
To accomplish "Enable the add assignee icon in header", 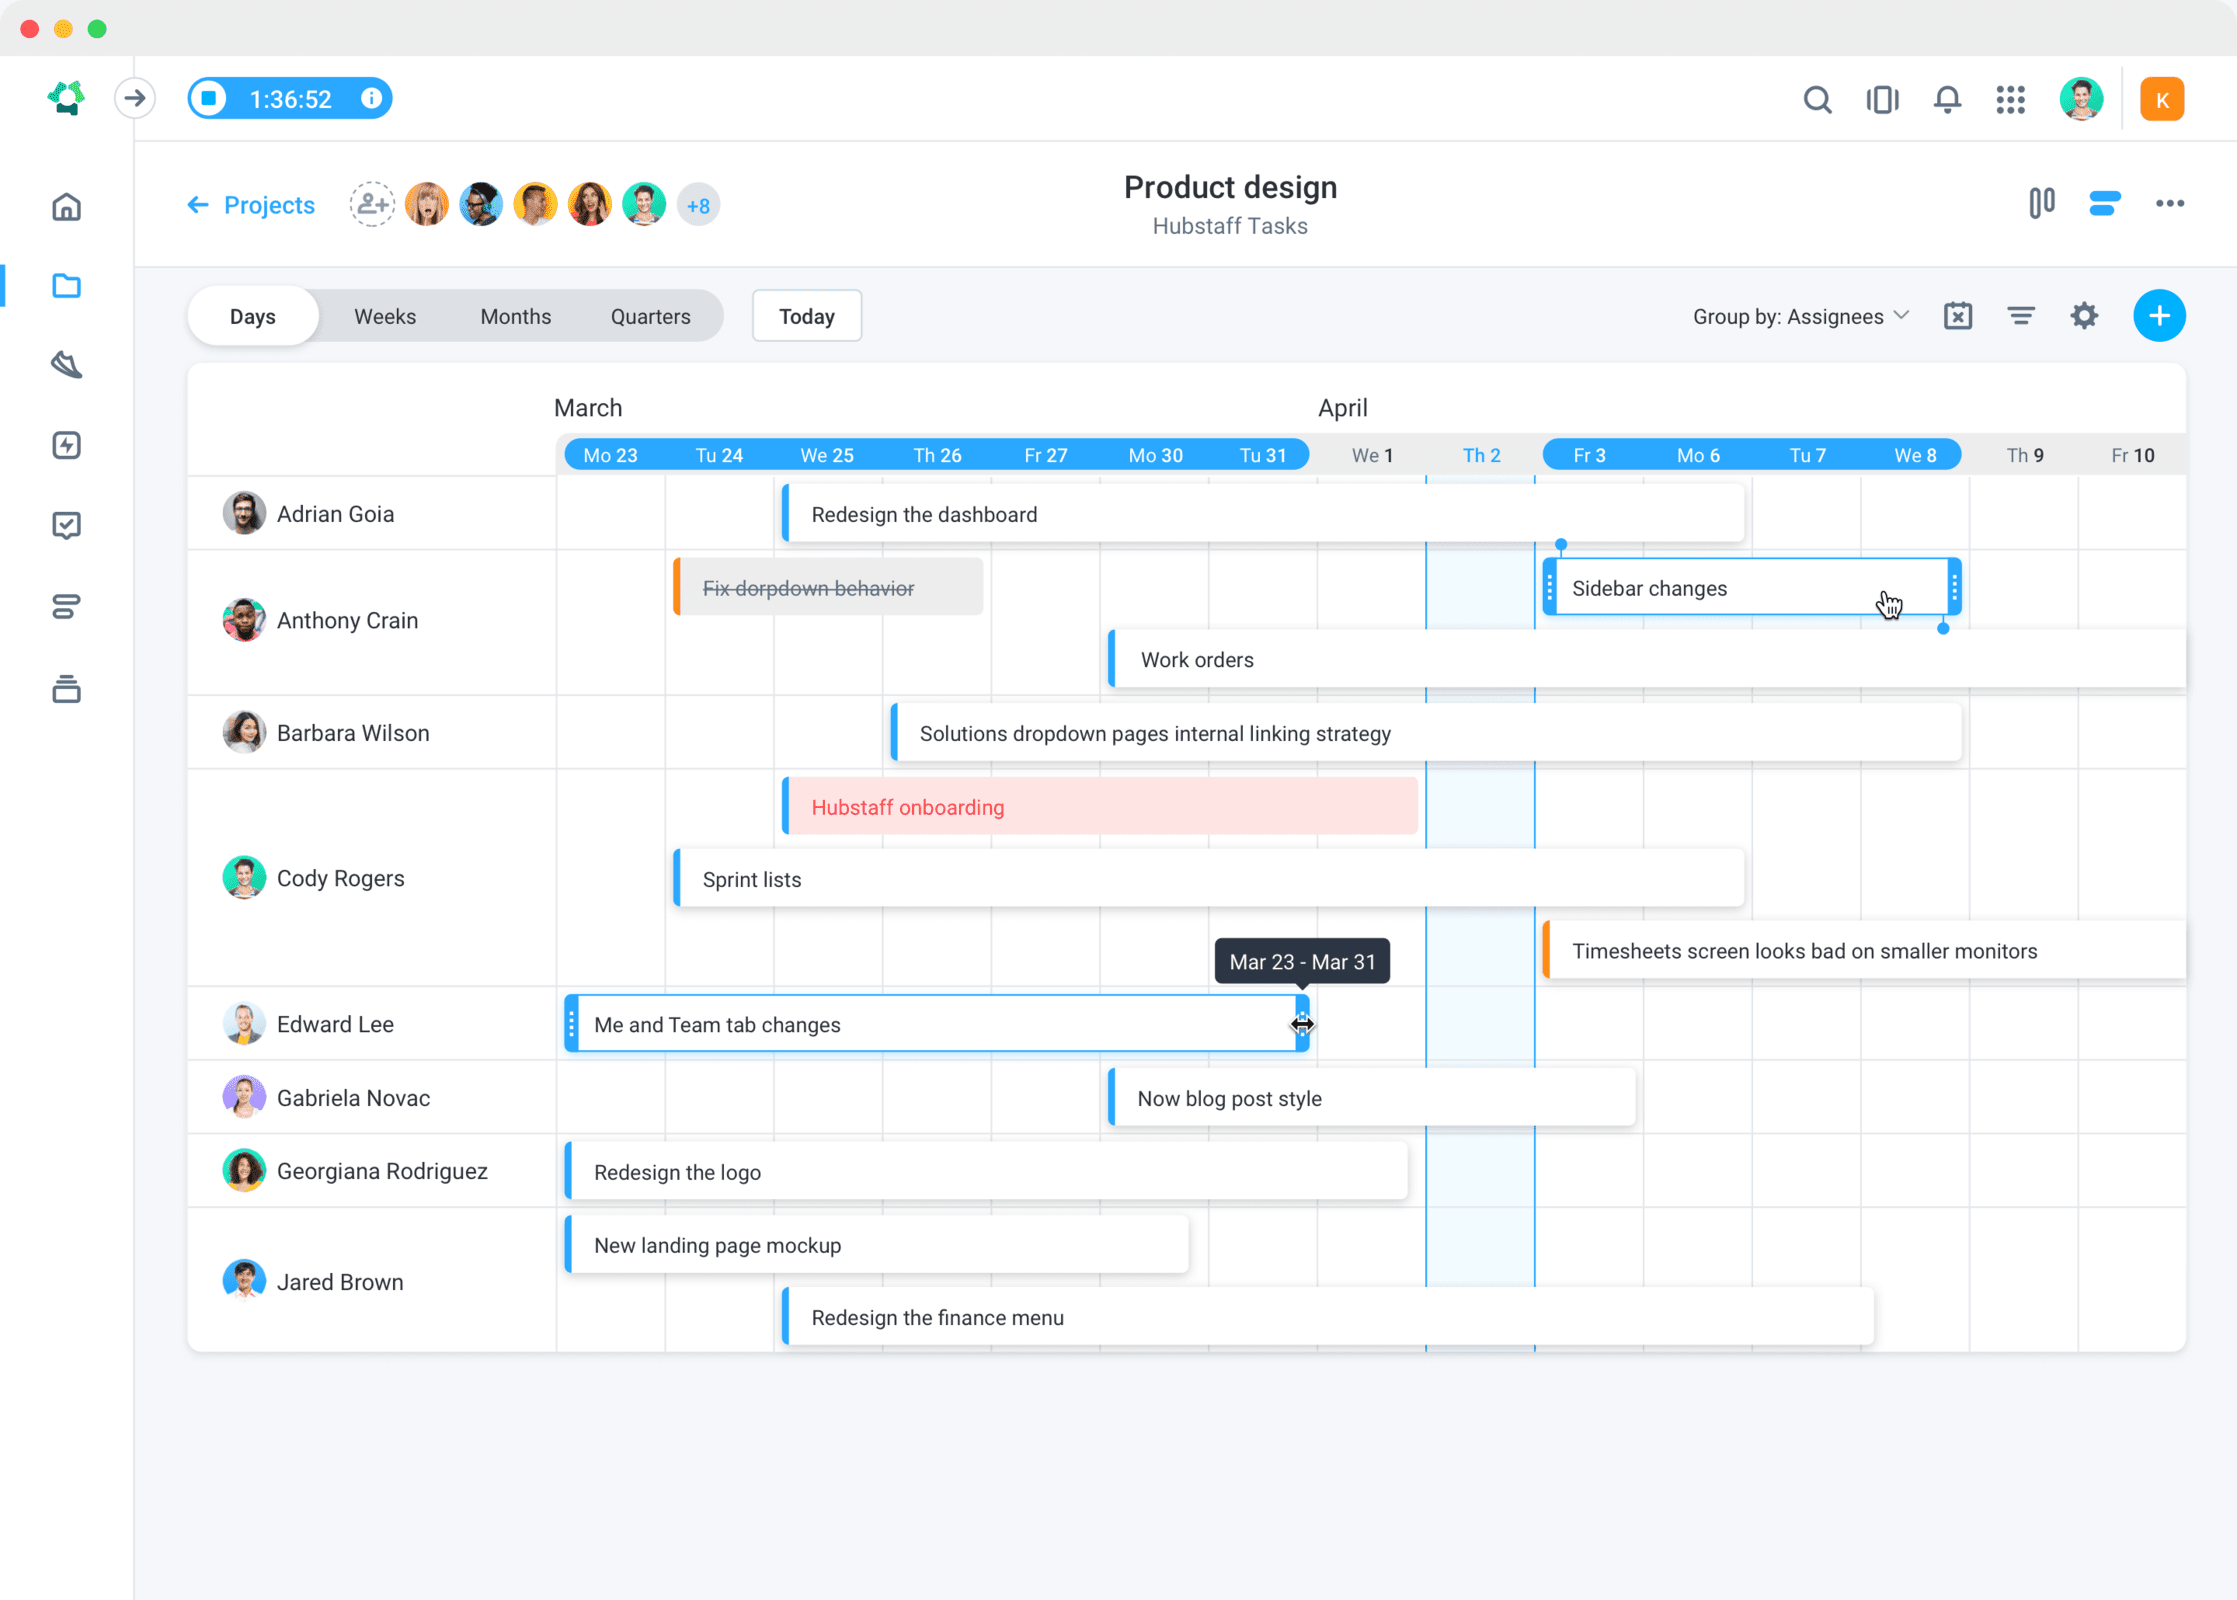I will [x=369, y=204].
